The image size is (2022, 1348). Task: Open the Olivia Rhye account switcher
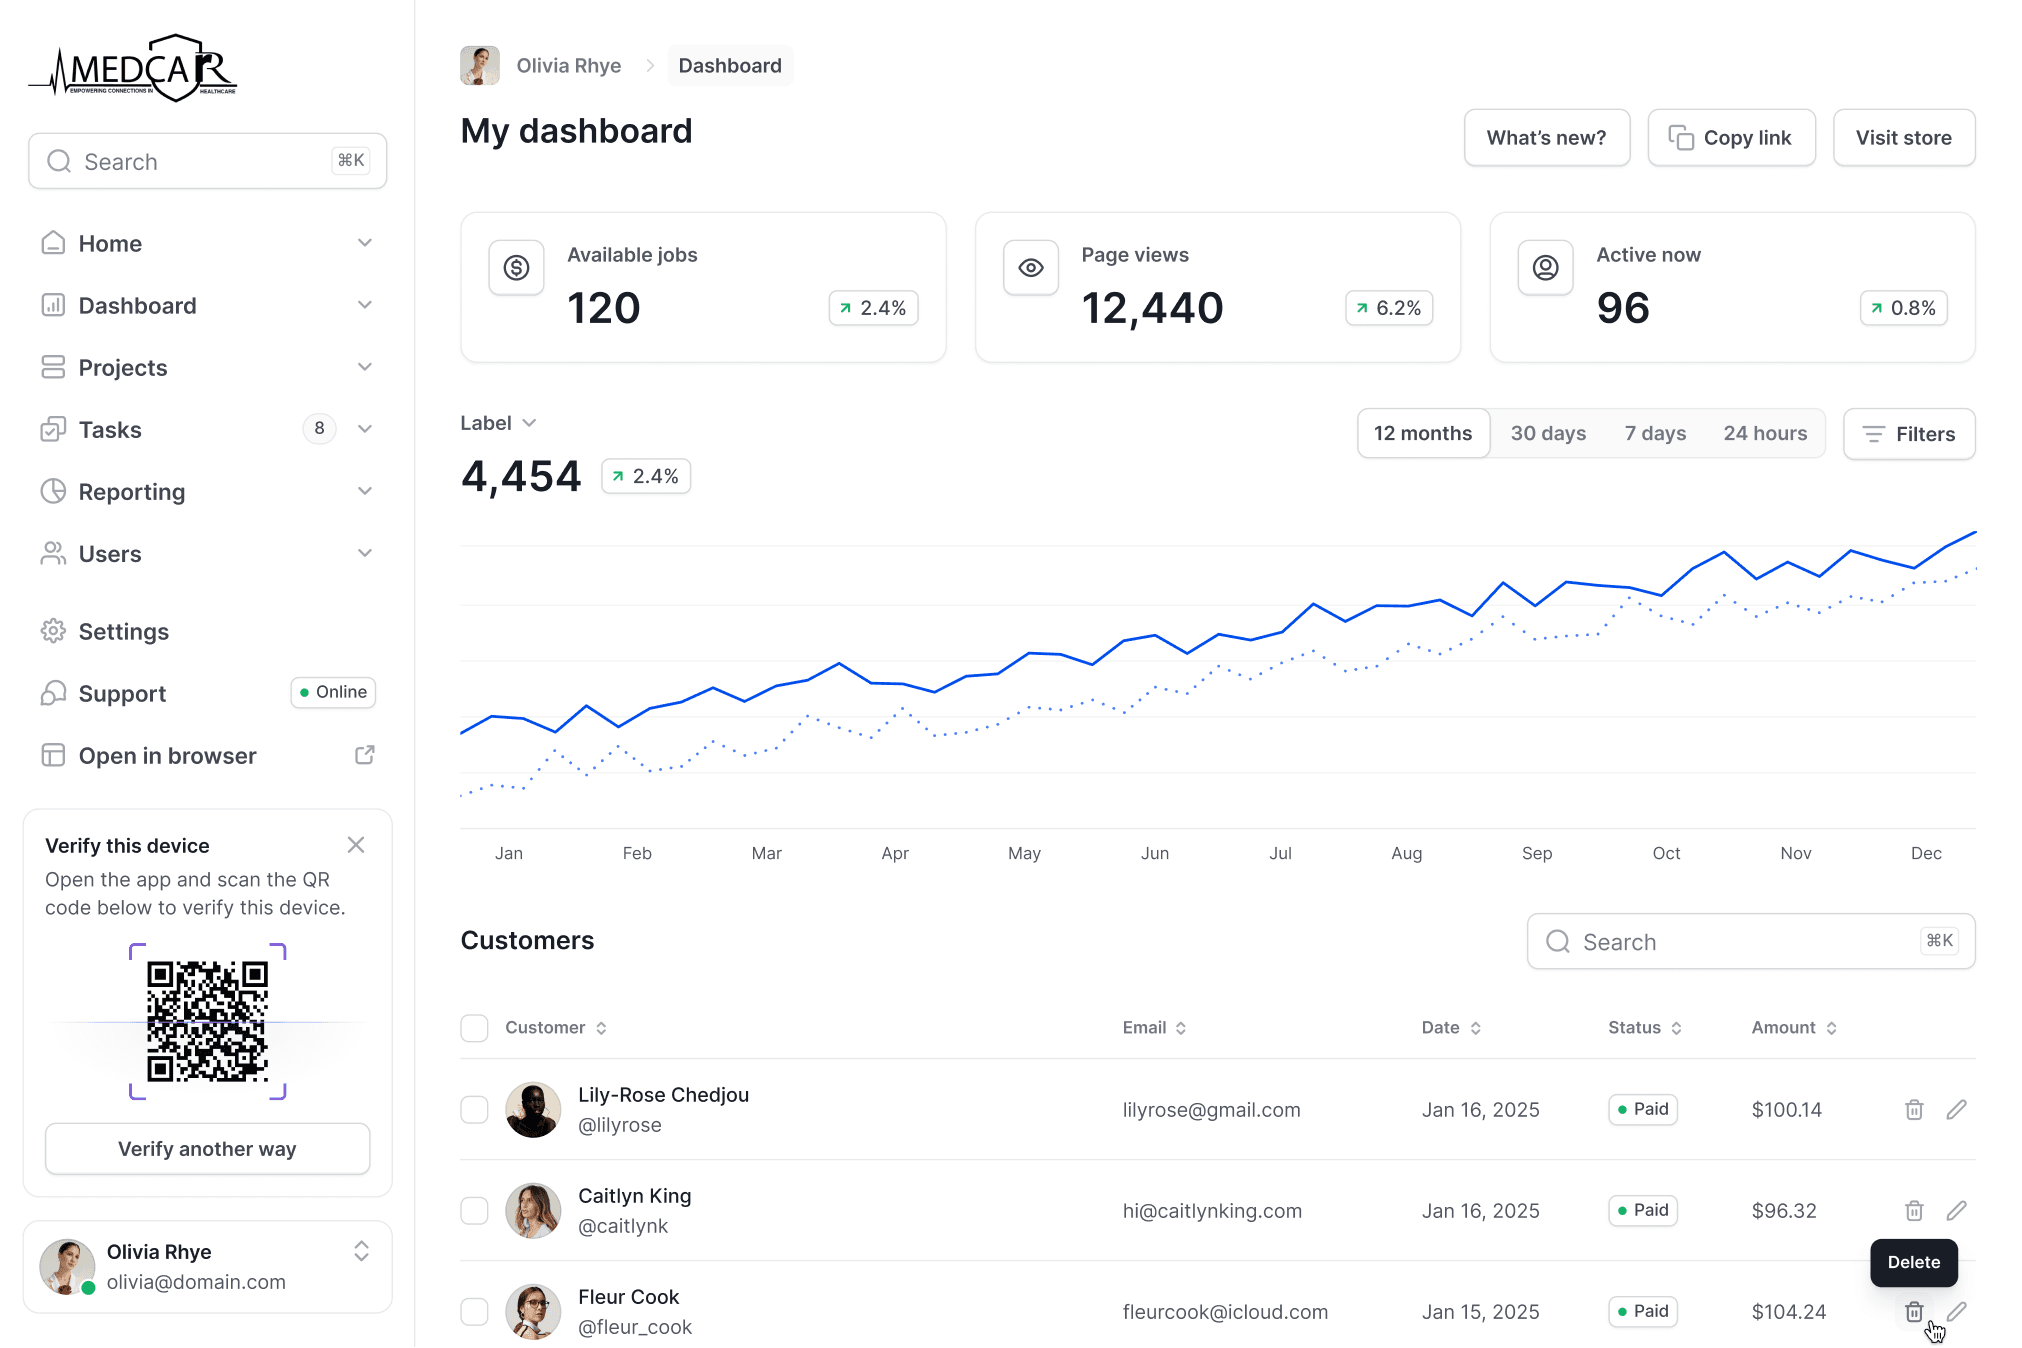(361, 1252)
